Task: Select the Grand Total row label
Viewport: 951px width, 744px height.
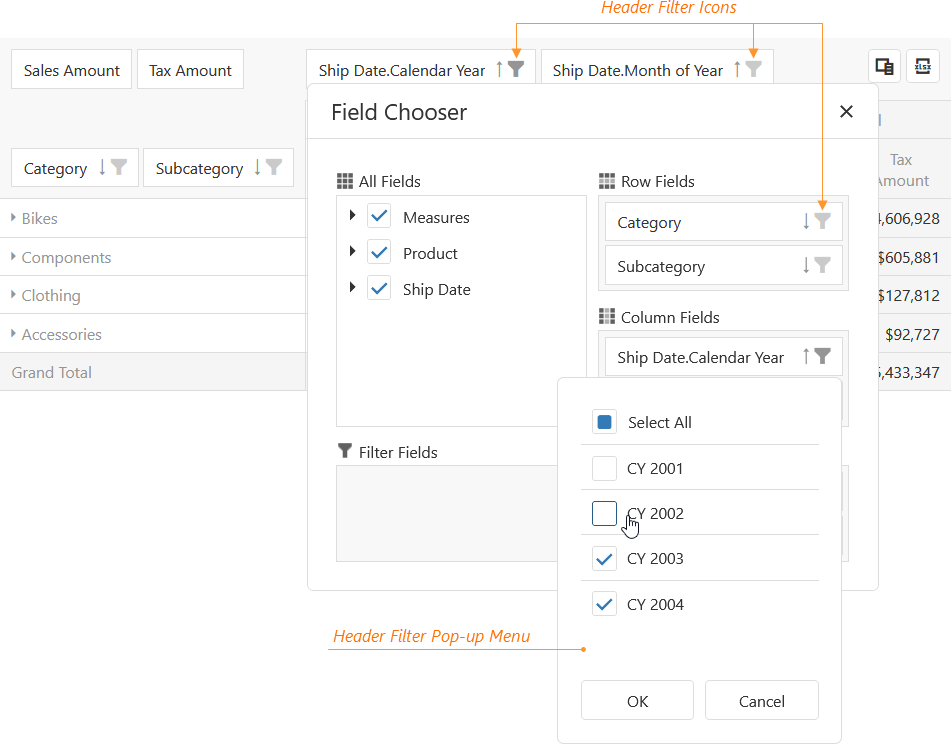Action: 51,371
